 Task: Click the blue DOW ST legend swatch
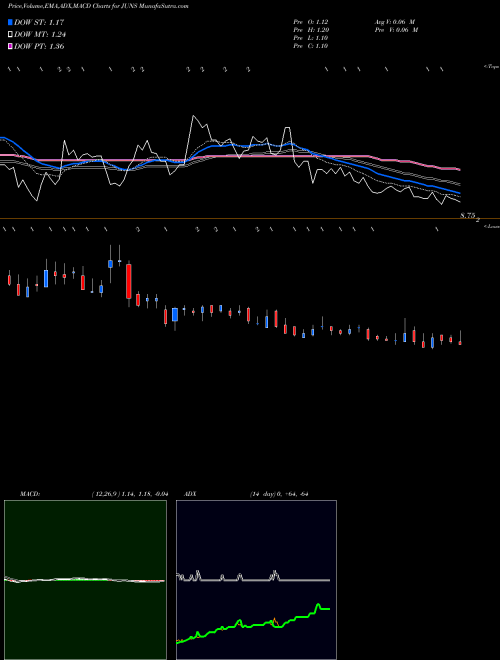click(x=11, y=22)
